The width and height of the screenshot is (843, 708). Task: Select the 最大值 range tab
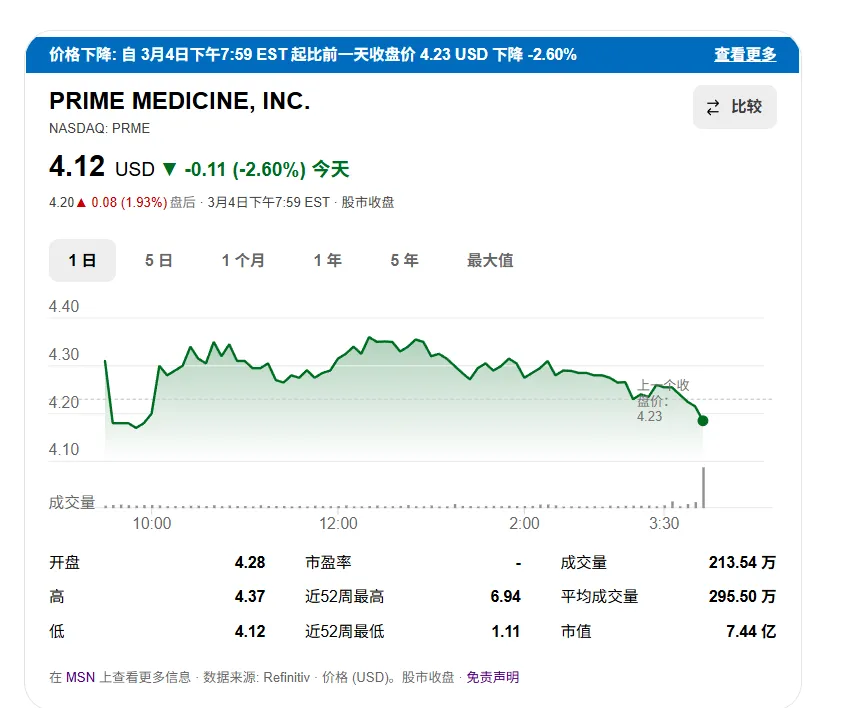click(x=490, y=261)
